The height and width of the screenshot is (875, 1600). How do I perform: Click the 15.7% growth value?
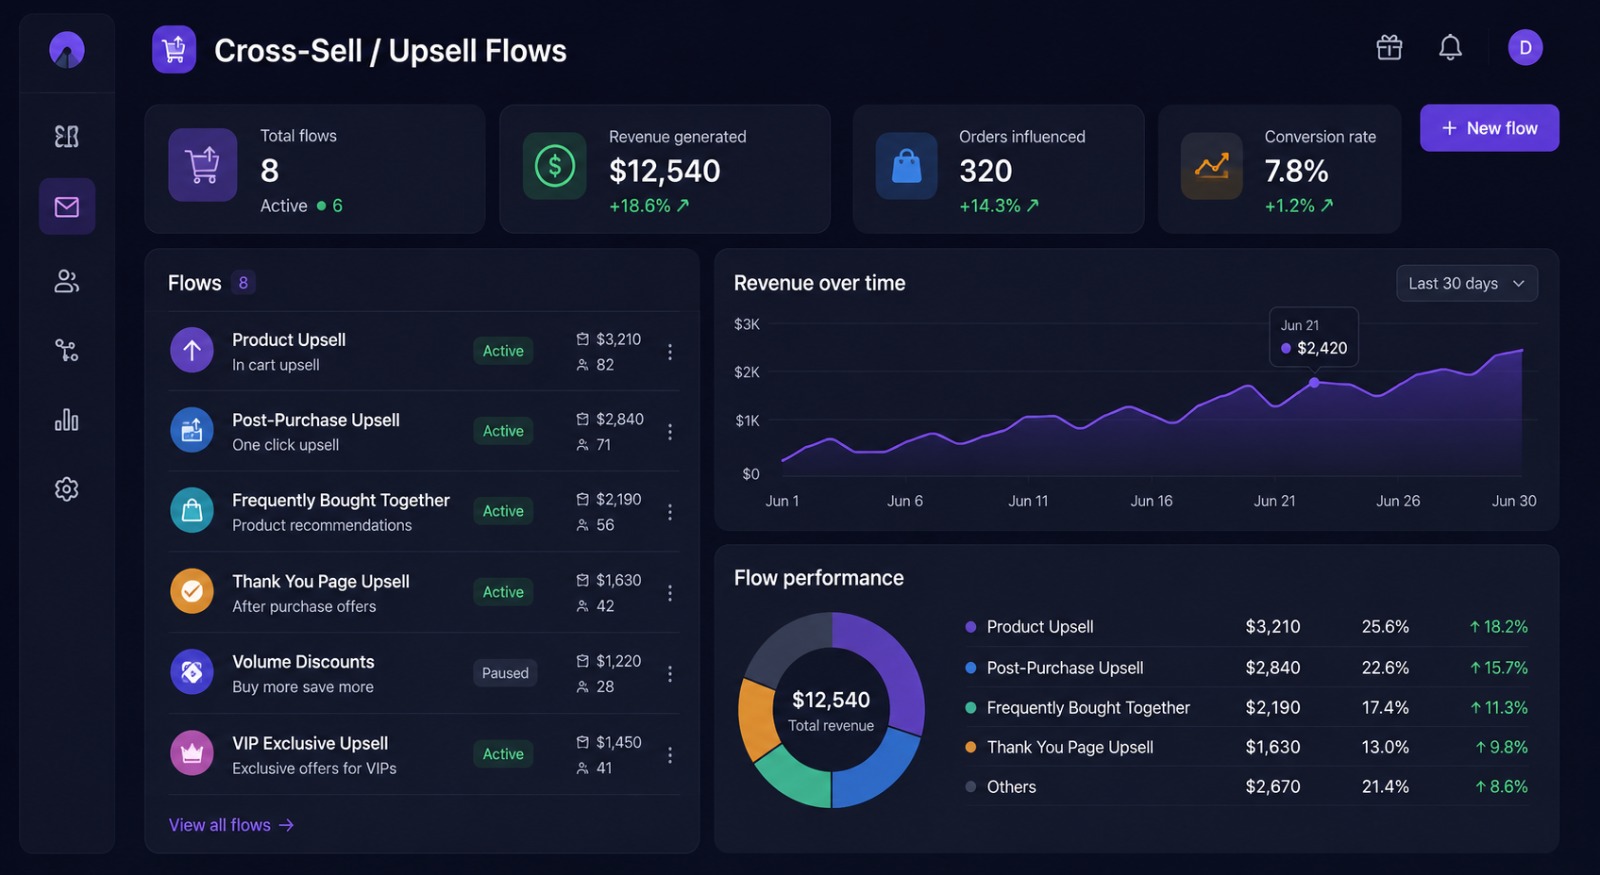1499,668
